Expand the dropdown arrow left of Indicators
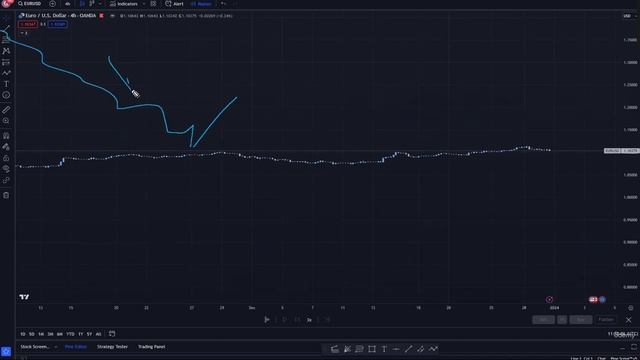The image size is (640, 360). (100, 4)
